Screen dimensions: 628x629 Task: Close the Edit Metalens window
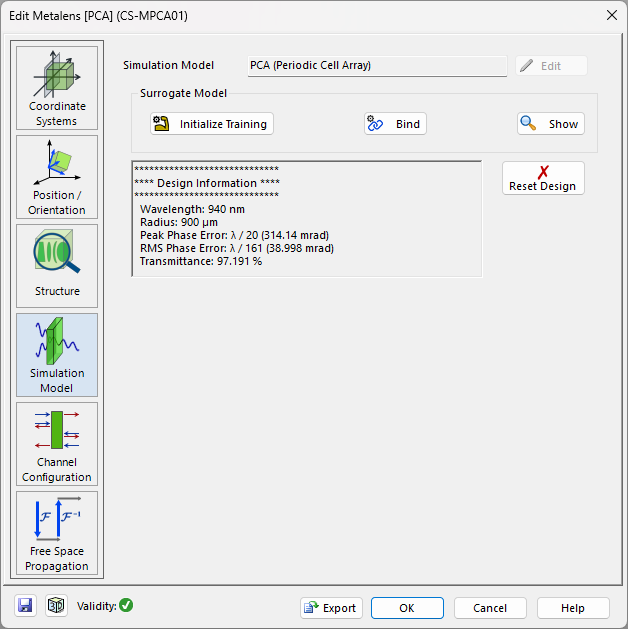pos(611,15)
